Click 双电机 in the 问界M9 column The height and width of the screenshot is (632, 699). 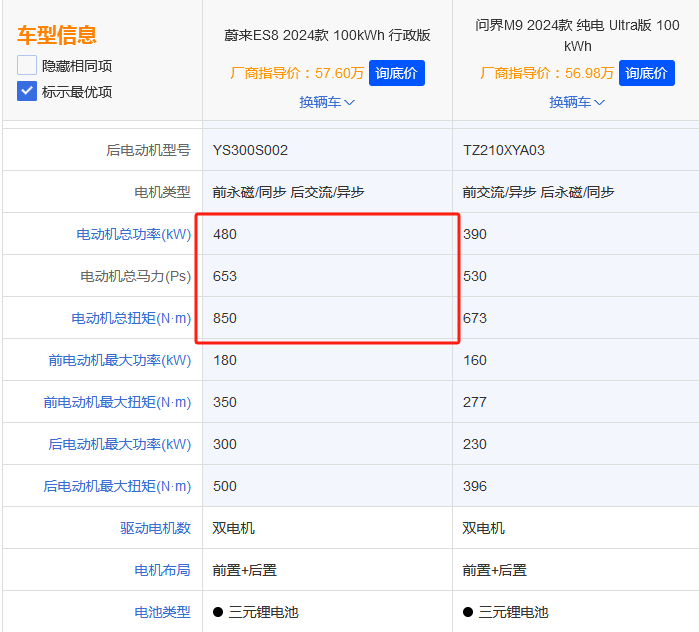(x=483, y=528)
